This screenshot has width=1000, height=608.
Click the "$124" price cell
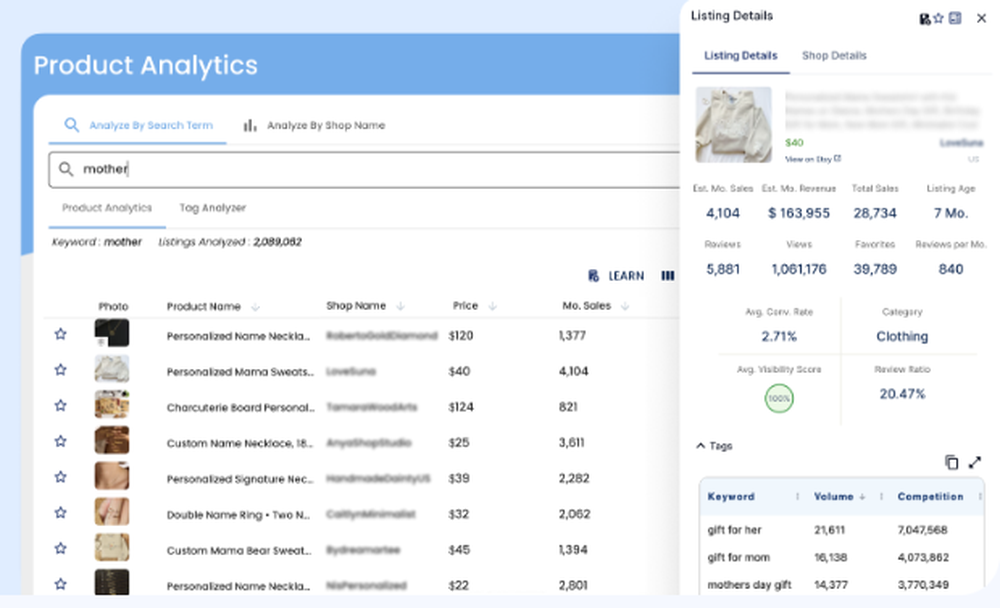(461, 407)
